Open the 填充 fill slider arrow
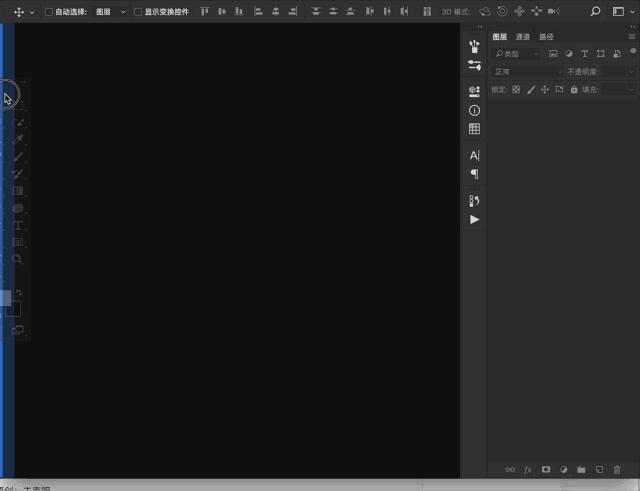This screenshot has width=640, height=491. tap(631, 89)
